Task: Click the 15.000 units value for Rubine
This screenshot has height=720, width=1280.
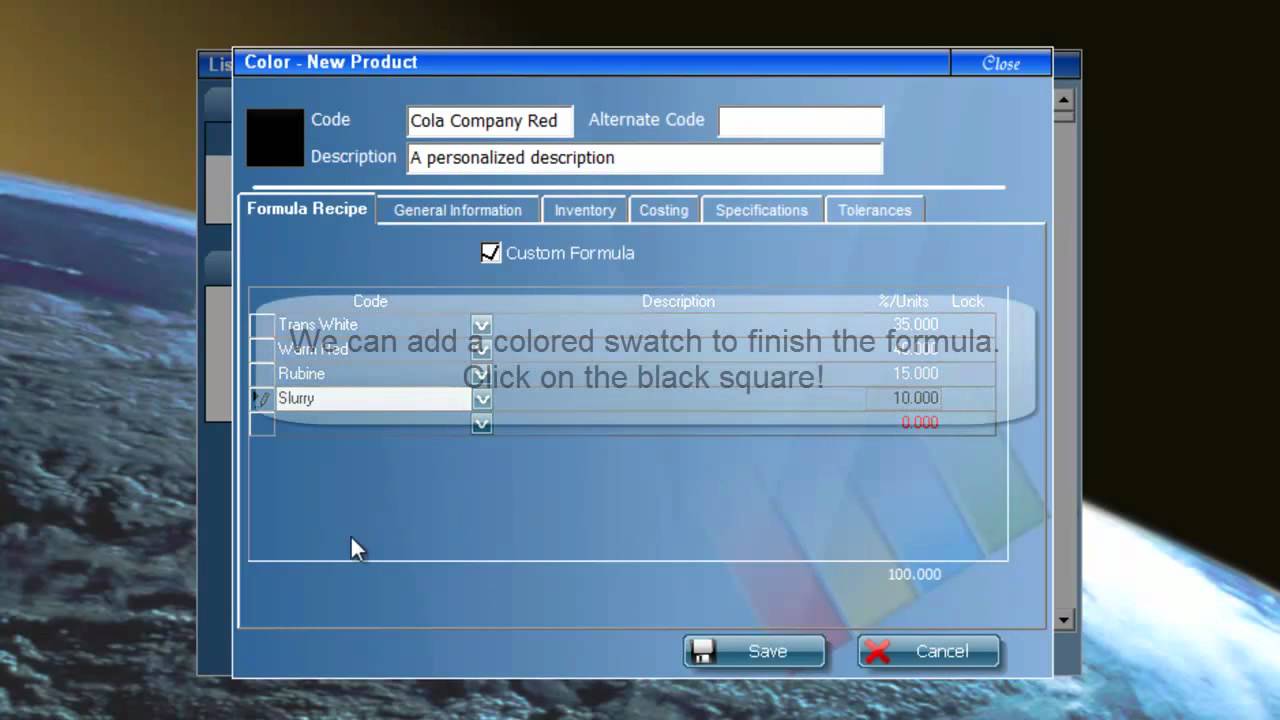Action: click(x=915, y=373)
